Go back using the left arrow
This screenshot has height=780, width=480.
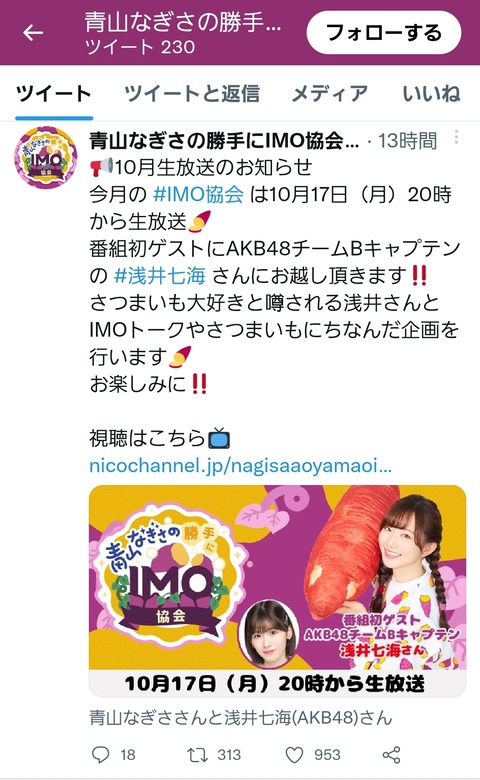pos(33,33)
